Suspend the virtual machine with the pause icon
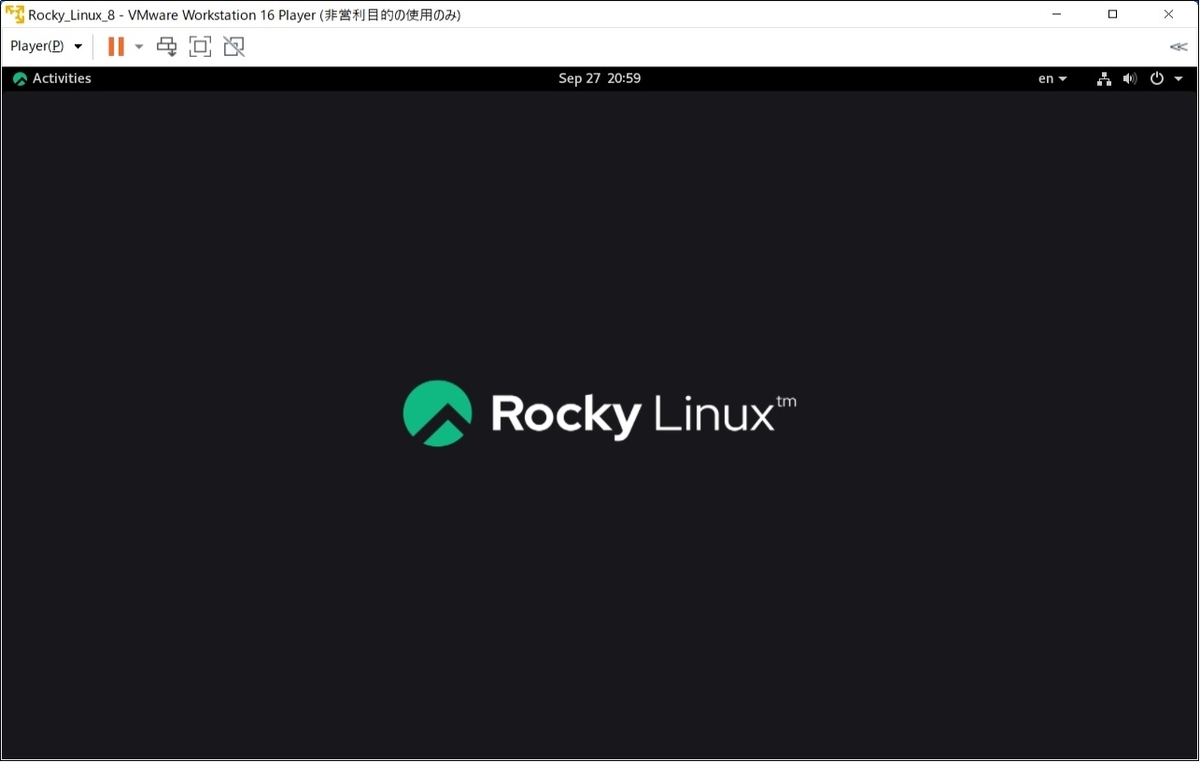This screenshot has height=762, width=1200. 115,46
